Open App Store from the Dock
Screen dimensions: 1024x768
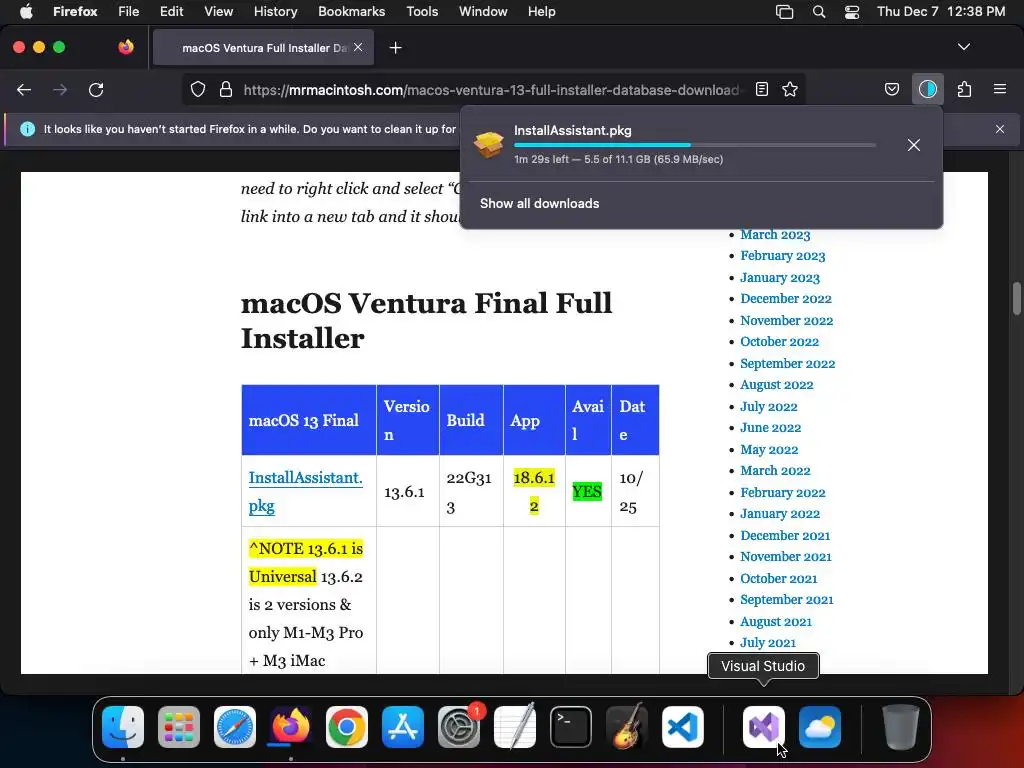403,727
